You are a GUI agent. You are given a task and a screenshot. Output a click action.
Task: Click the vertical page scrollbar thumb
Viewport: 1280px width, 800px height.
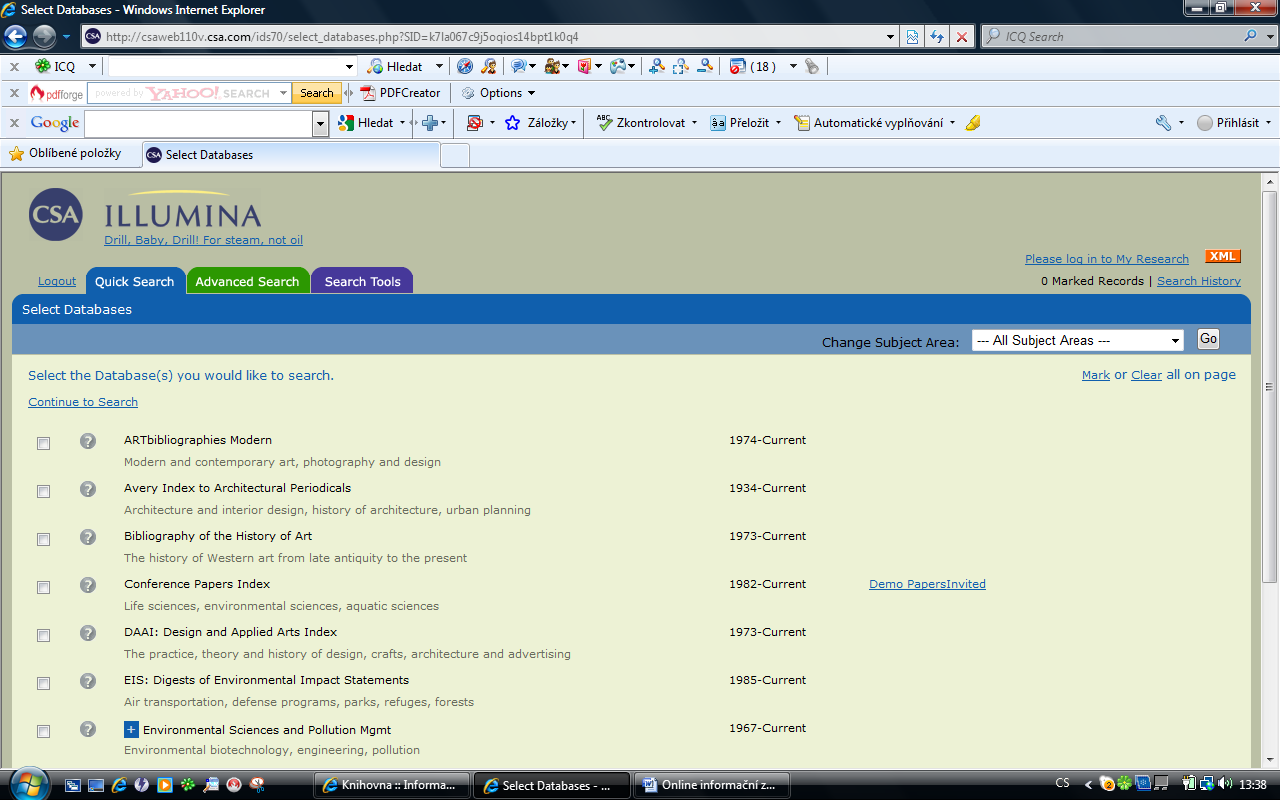[1270, 388]
